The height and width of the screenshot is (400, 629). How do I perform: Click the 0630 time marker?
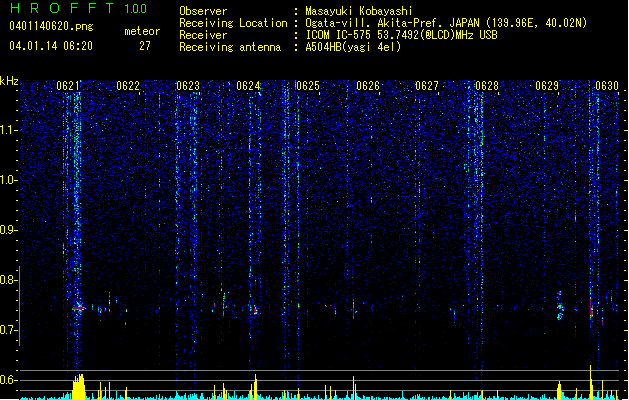point(607,86)
